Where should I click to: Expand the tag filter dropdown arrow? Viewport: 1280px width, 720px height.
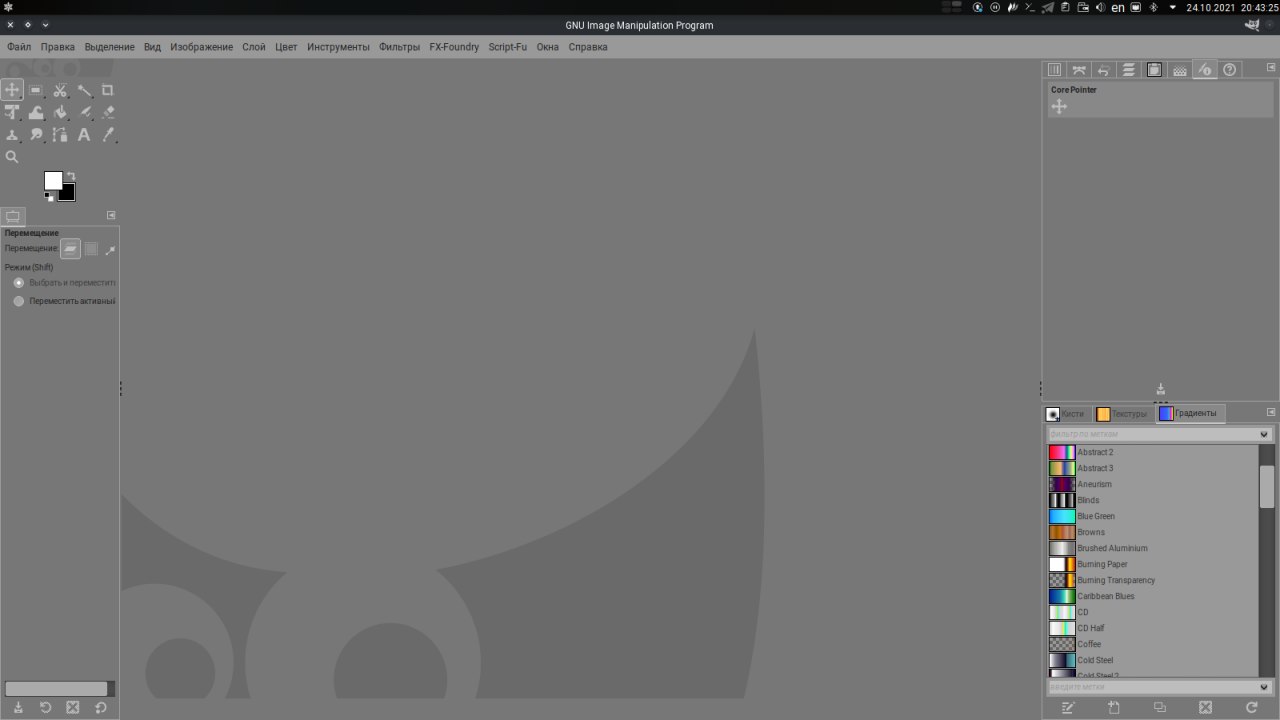tap(1264, 435)
